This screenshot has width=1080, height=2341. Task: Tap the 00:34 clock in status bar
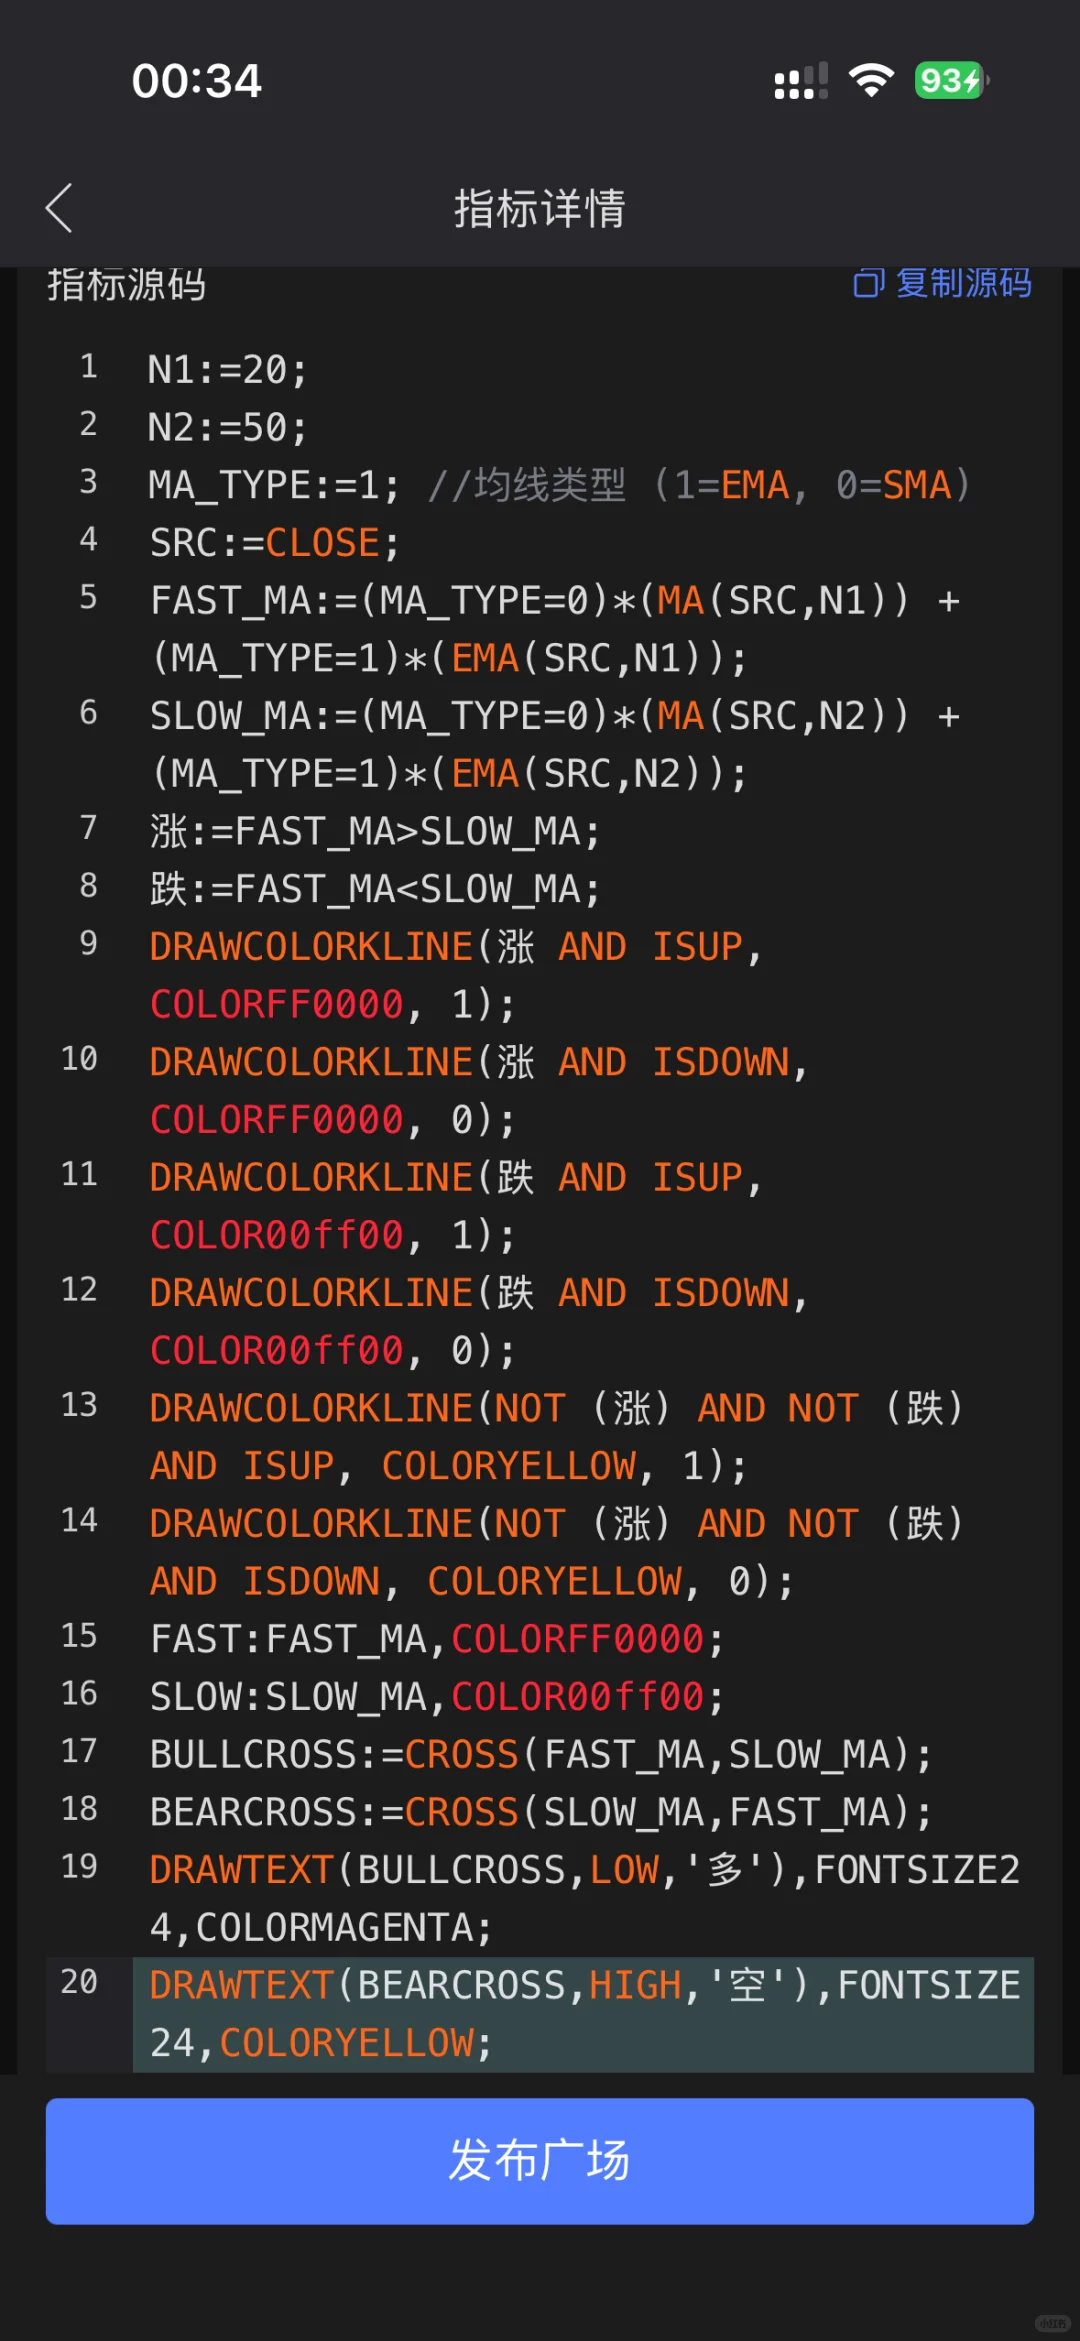pyautogui.click(x=197, y=81)
